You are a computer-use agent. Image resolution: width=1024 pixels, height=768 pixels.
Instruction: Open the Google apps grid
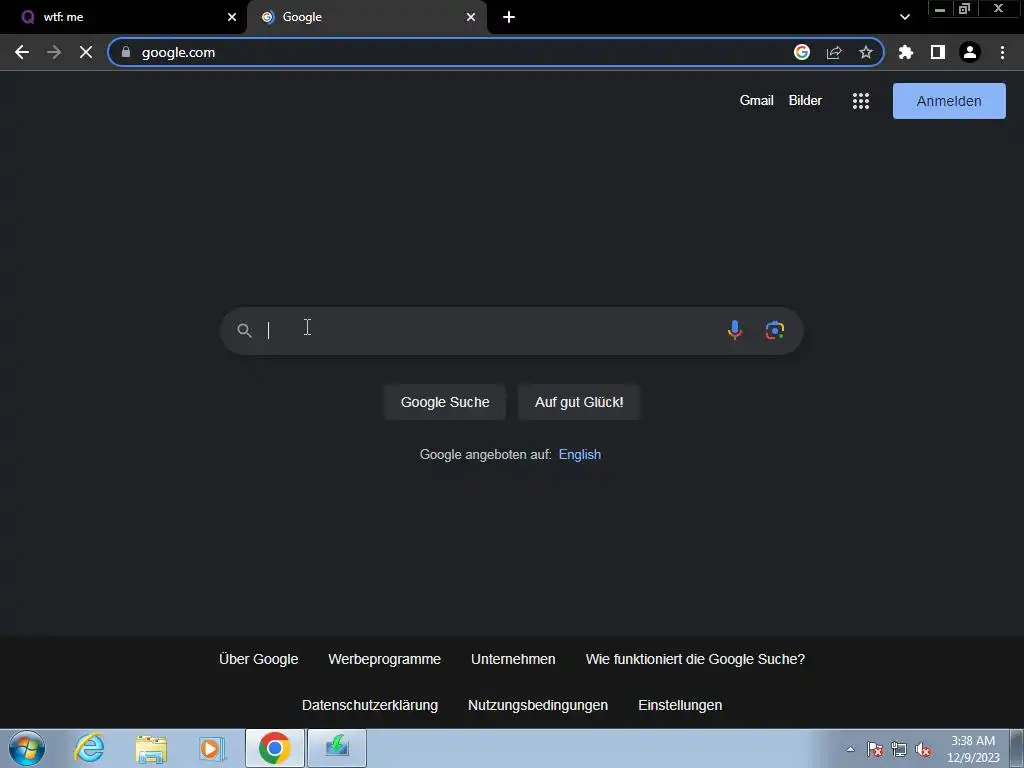pos(861,101)
